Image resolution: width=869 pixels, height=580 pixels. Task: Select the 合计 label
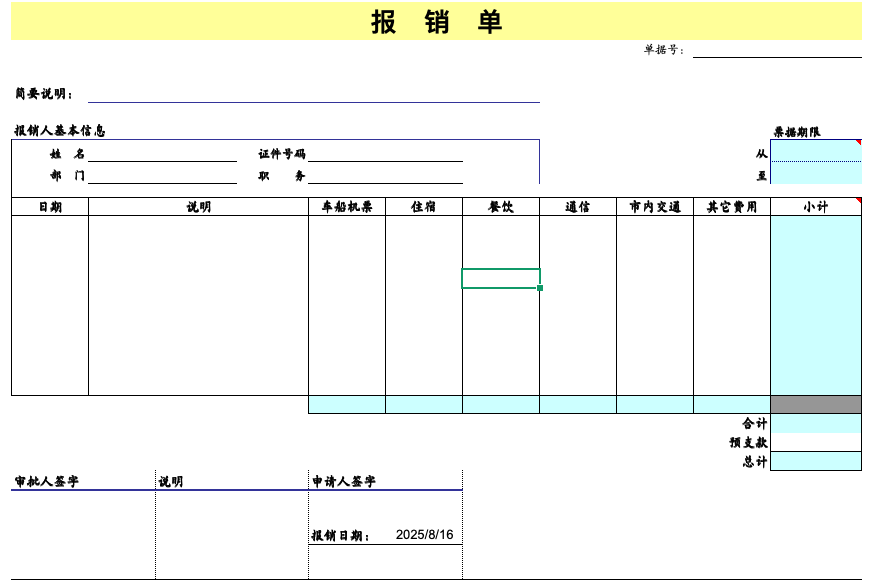[755, 424]
